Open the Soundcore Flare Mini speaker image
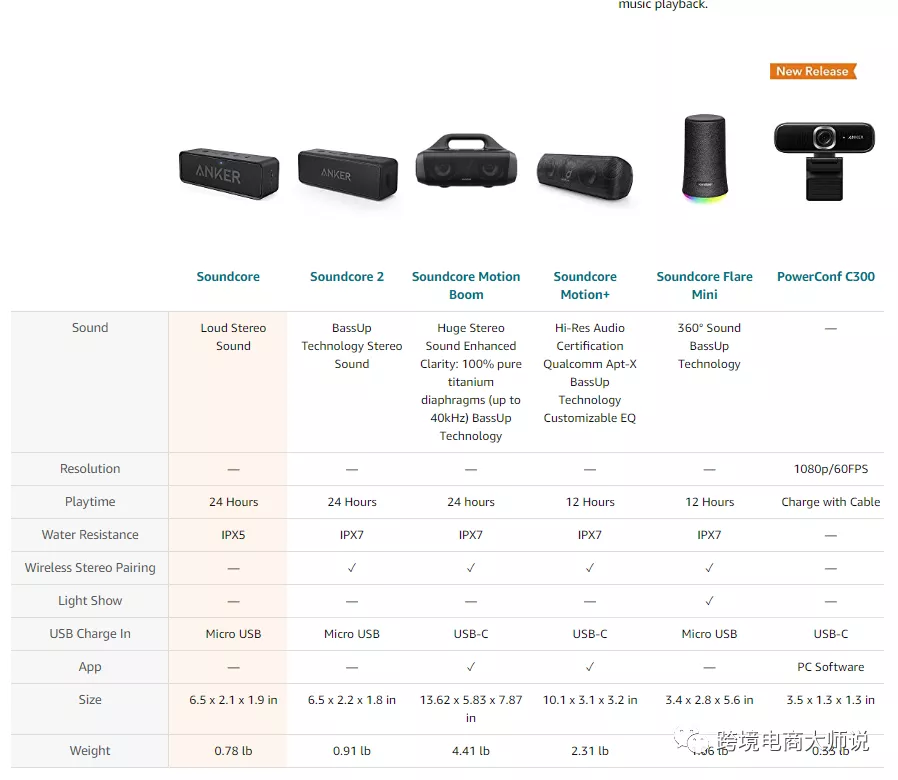This screenshot has width=898, height=780. [x=704, y=158]
